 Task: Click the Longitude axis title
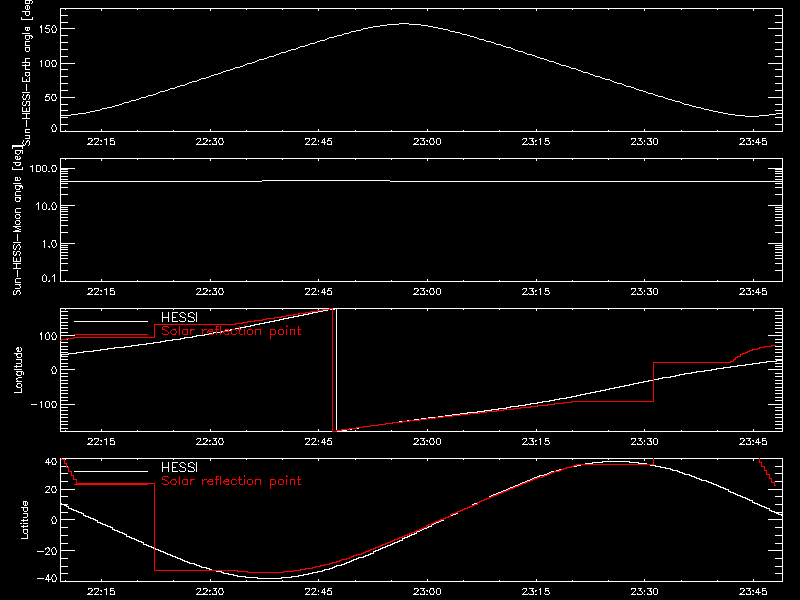18,370
